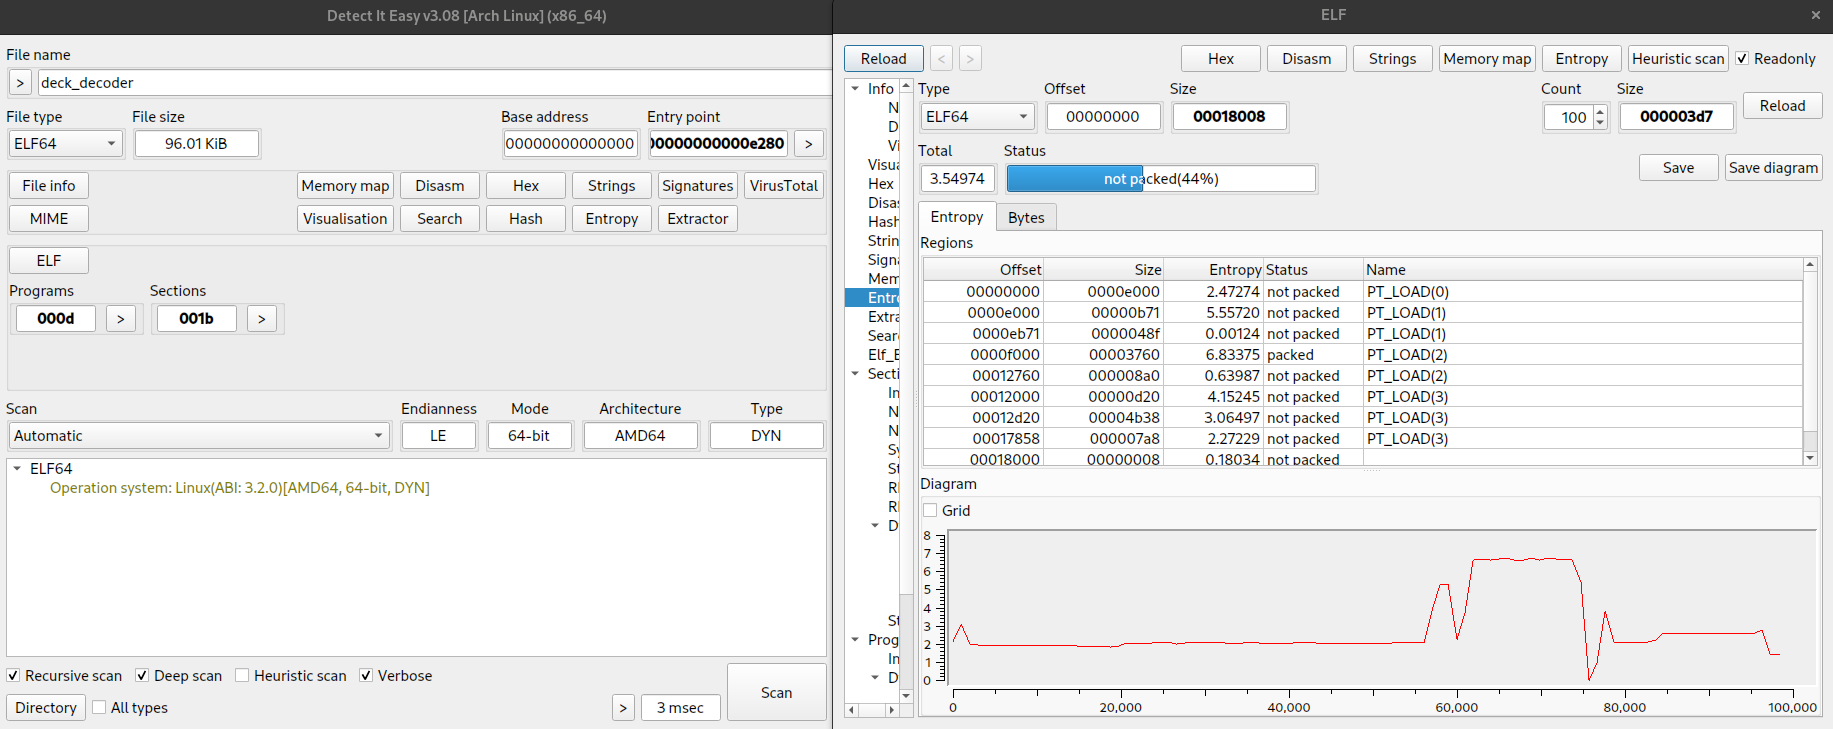Viewport: 1833px width, 729px height.
Task: Click the file name browse '>' button
Action: (x=20, y=83)
